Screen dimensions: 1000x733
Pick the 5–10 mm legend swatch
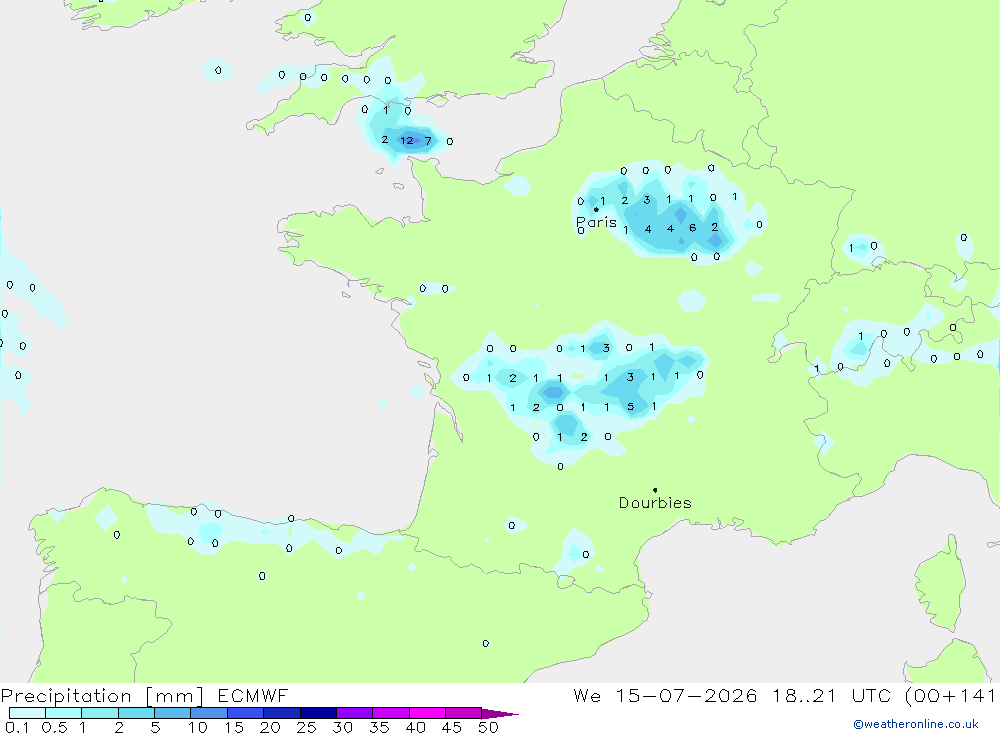(x=172, y=713)
